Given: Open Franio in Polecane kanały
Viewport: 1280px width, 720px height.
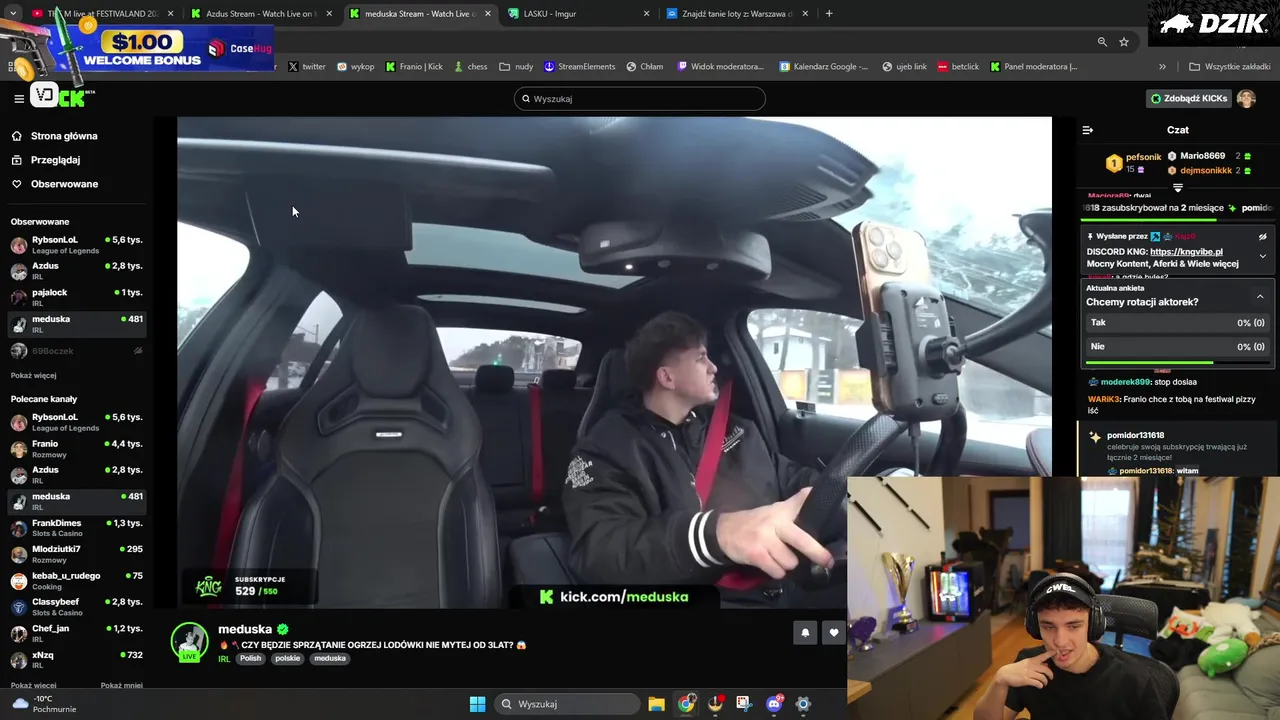Looking at the screenshot, I should pos(75,448).
